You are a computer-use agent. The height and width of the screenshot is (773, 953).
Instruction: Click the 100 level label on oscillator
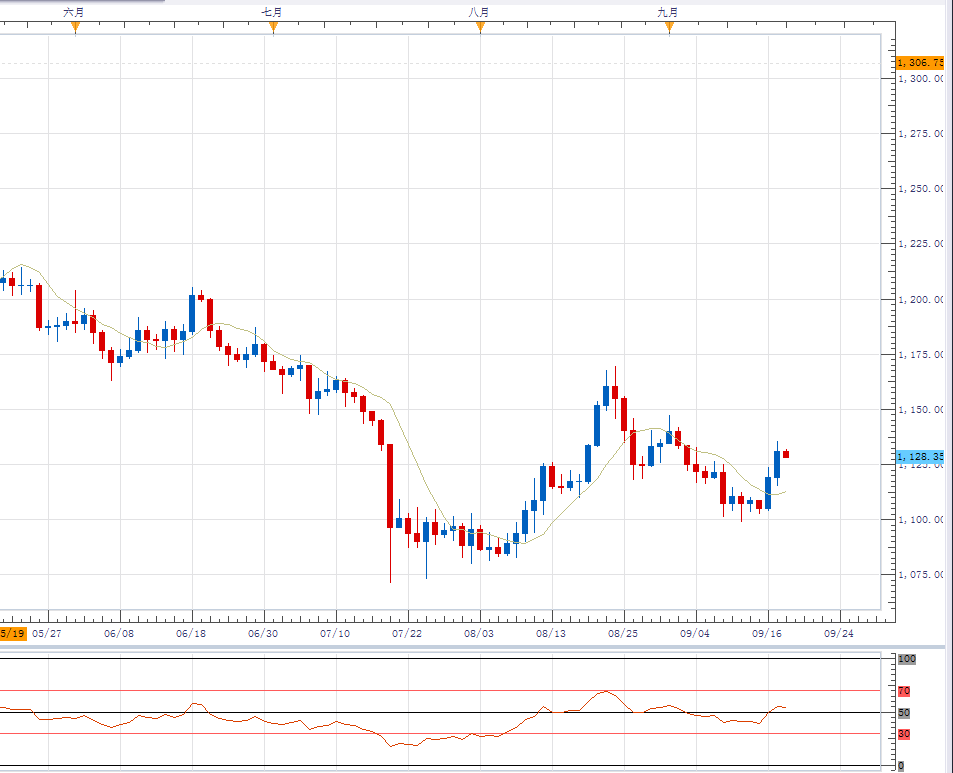click(907, 660)
